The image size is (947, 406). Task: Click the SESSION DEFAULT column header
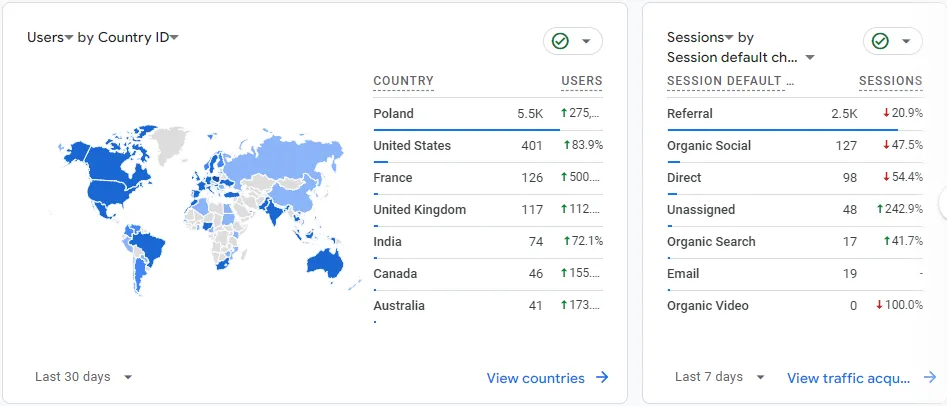tap(730, 81)
